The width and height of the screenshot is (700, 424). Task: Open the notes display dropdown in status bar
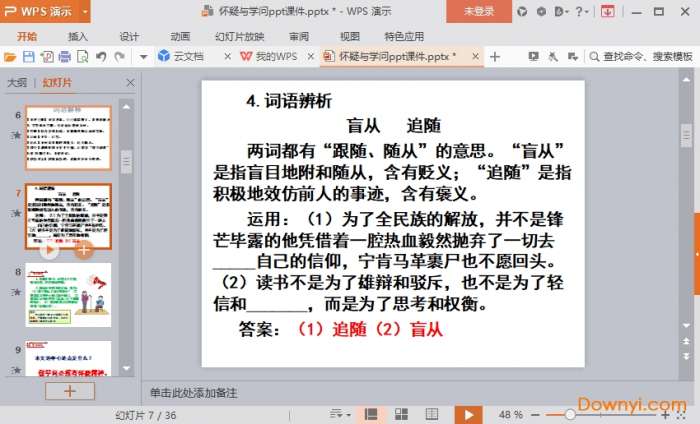[x=340, y=415]
